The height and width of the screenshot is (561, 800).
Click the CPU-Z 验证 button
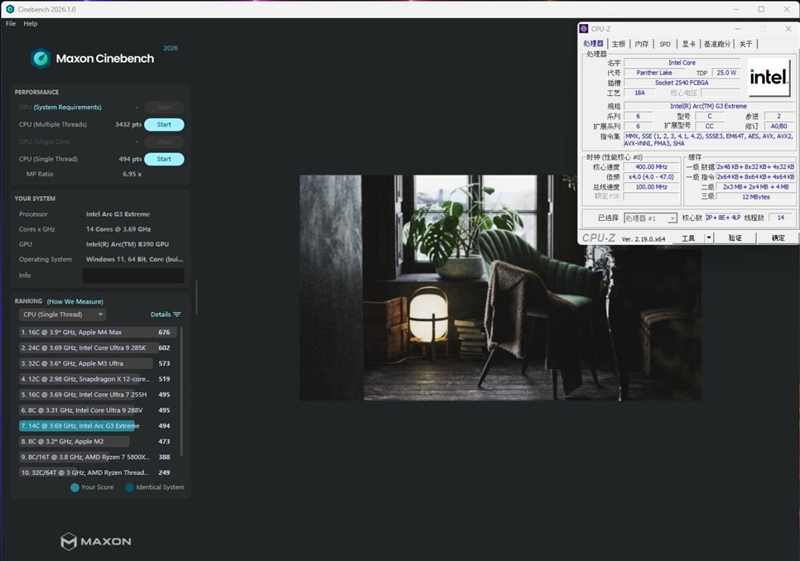click(x=735, y=238)
